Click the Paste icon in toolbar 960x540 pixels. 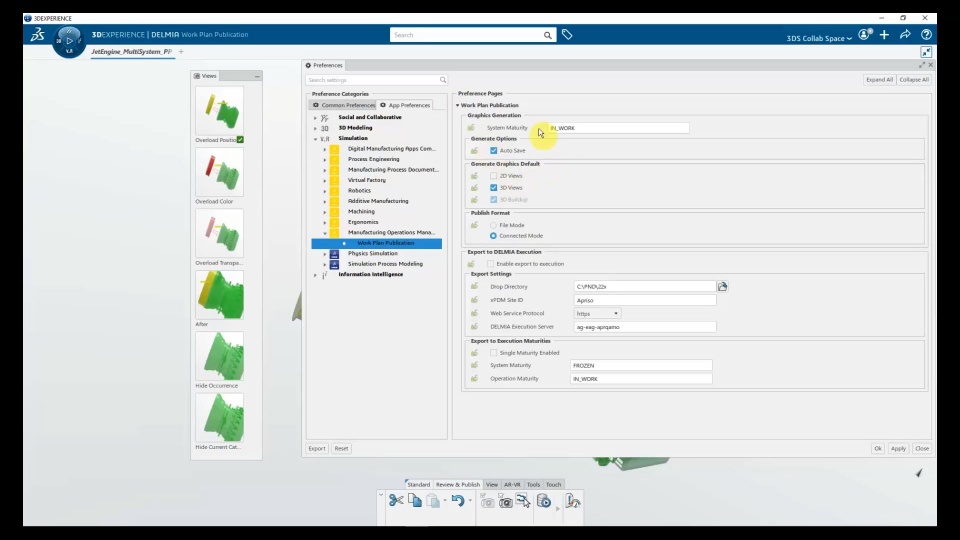pyautogui.click(x=433, y=501)
